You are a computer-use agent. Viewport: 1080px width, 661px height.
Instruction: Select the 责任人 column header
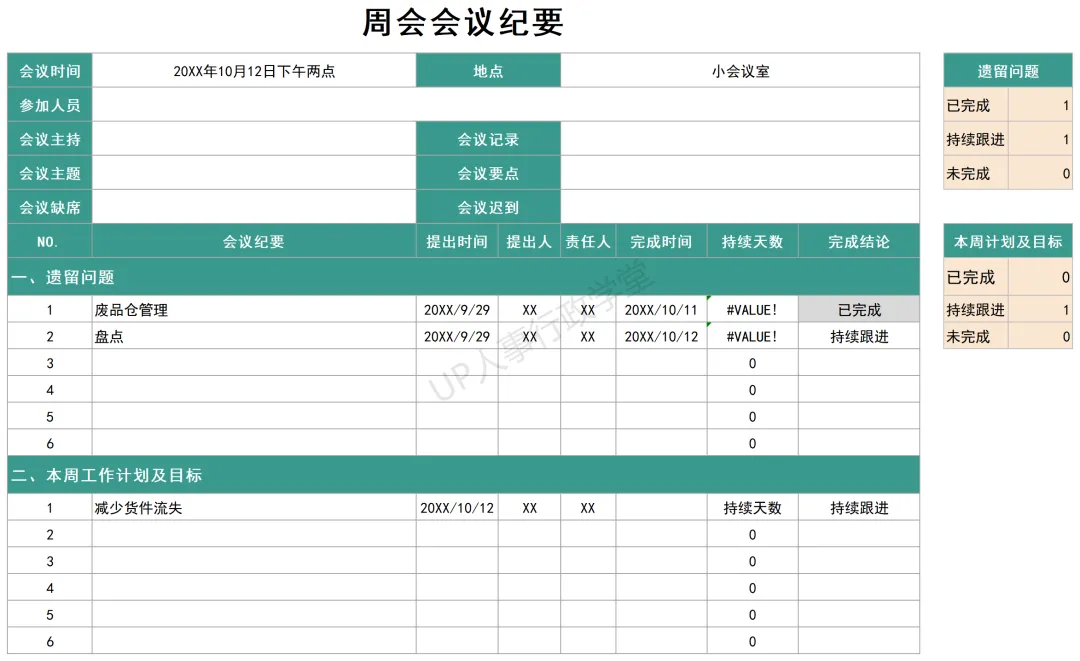(x=588, y=241)
